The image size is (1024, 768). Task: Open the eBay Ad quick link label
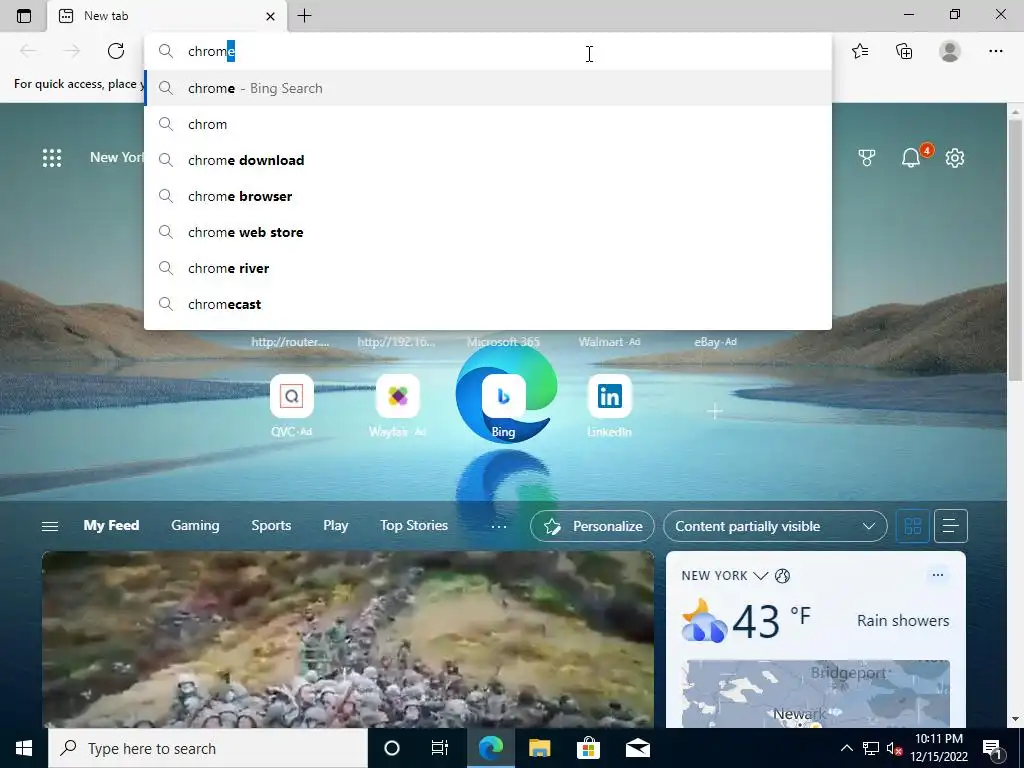[715, 342]
